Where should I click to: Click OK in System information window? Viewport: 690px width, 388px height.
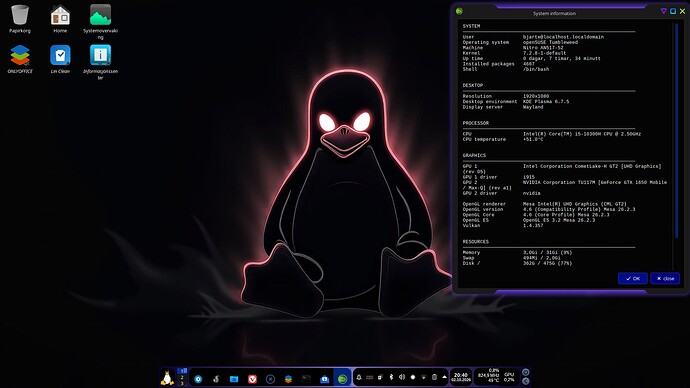(x=632, y=278)
